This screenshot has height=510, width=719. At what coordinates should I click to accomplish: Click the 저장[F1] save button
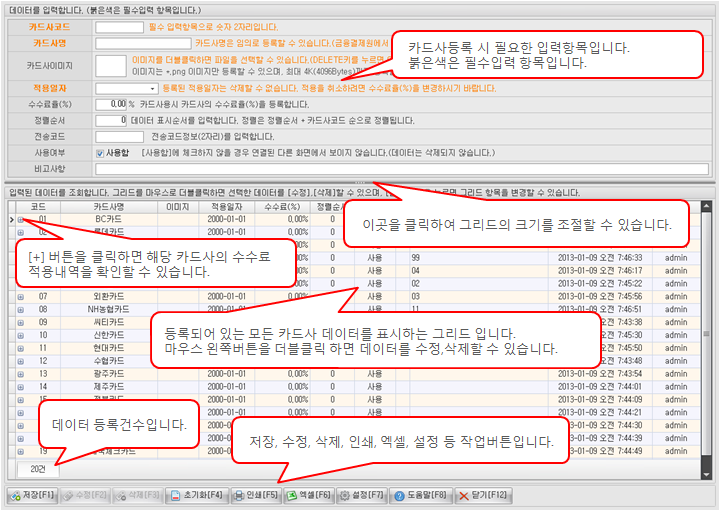pos(32,495)
